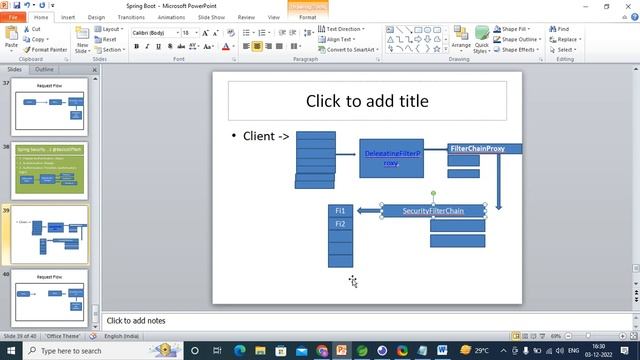Select slide 37 thumbnail

(x=49, y=107)
